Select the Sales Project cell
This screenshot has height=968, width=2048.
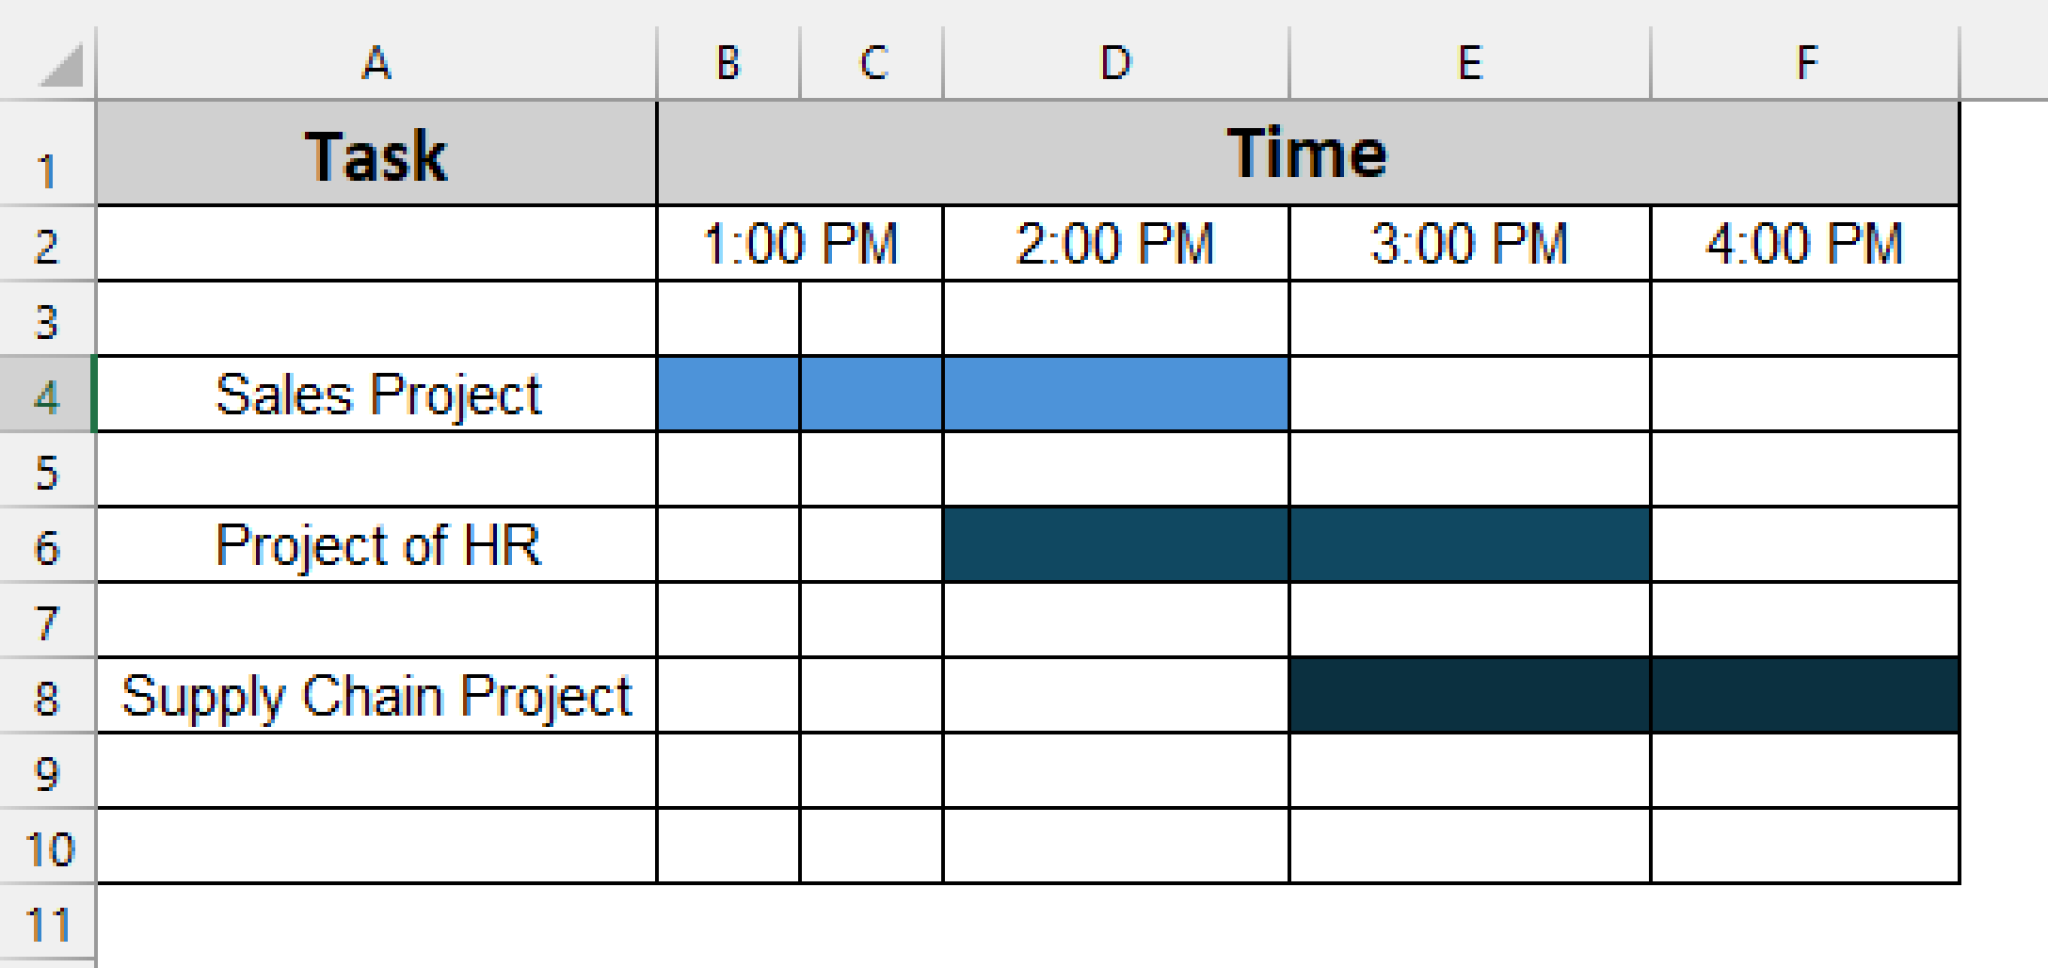[x=375, y=393]
